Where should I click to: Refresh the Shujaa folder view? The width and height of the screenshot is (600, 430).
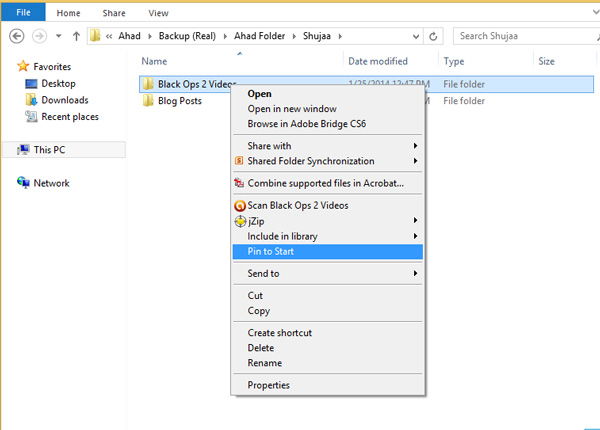433,36
